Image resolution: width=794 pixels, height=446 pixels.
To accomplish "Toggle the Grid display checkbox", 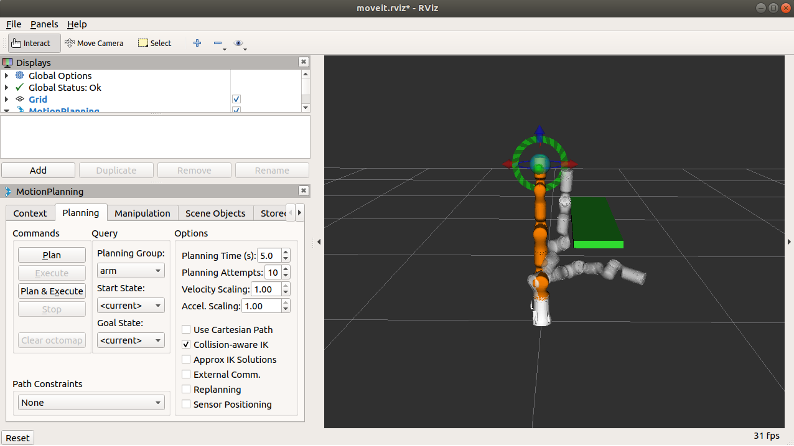I will 236,100.
